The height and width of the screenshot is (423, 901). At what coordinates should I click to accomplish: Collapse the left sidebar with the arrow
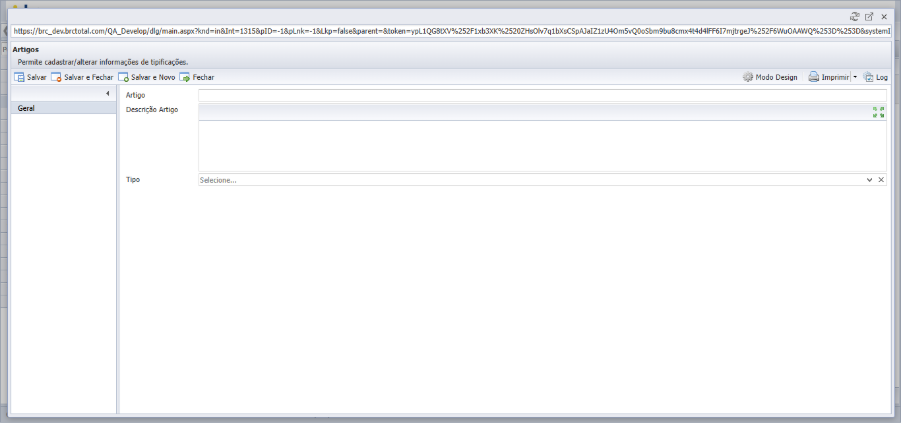107,94
